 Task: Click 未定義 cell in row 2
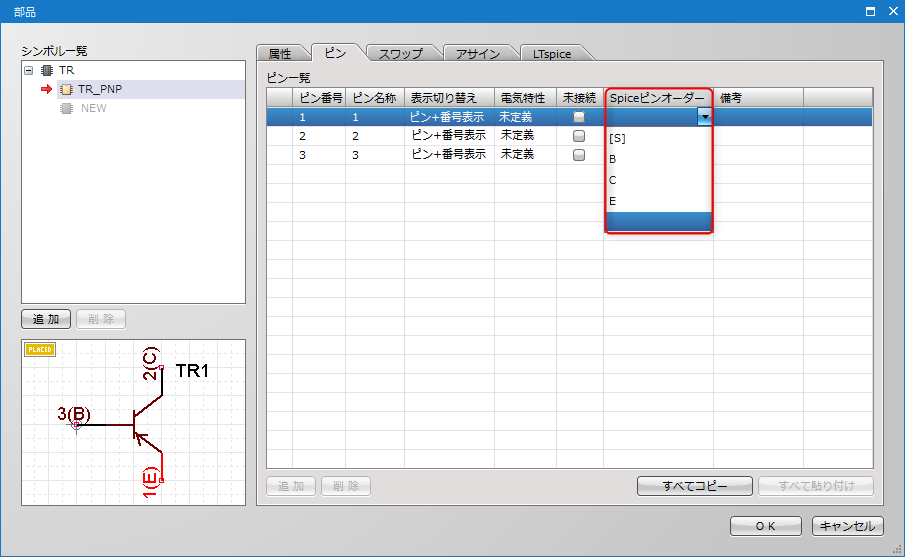point(525,136)
